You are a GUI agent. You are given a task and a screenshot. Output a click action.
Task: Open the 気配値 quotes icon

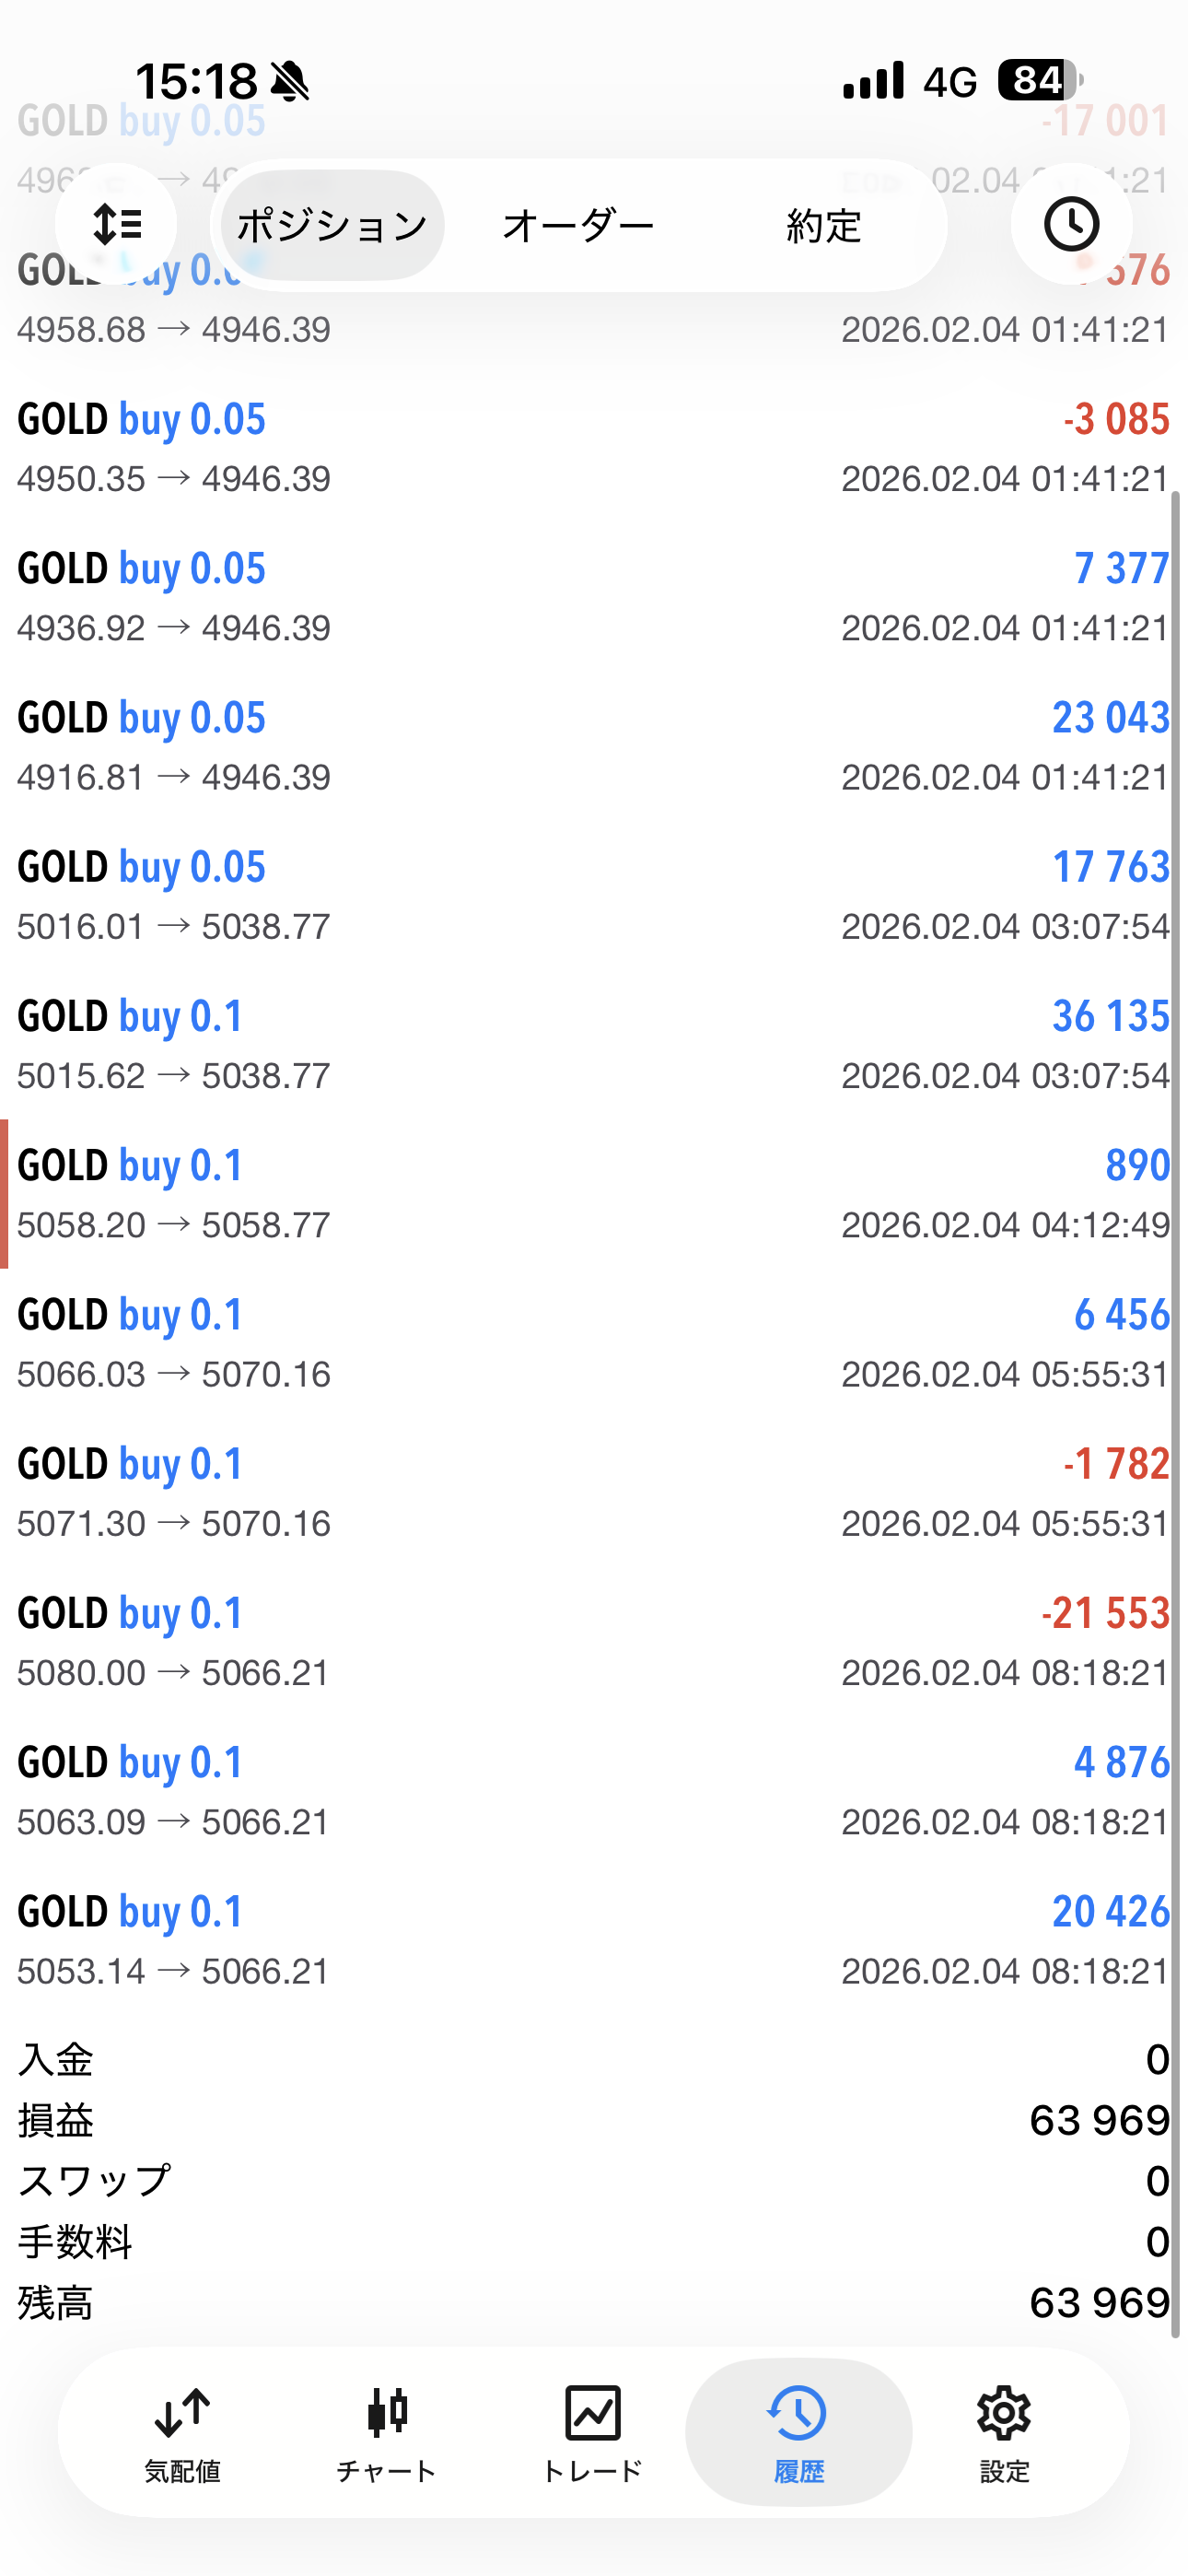[182, 2431]
